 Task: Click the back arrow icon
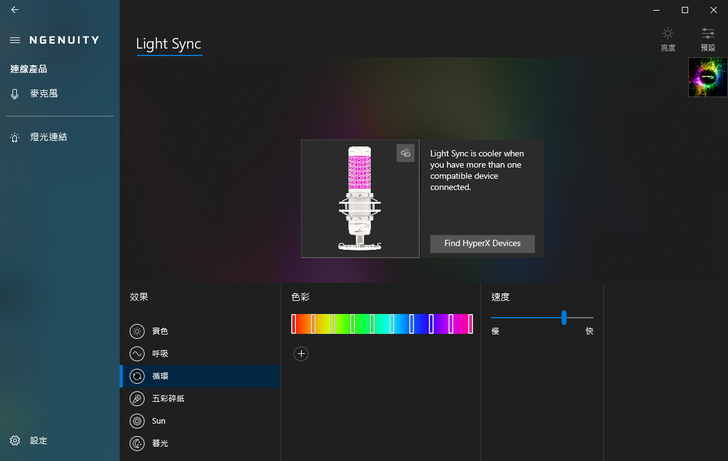pyautogui.click(x=15, y=10)
